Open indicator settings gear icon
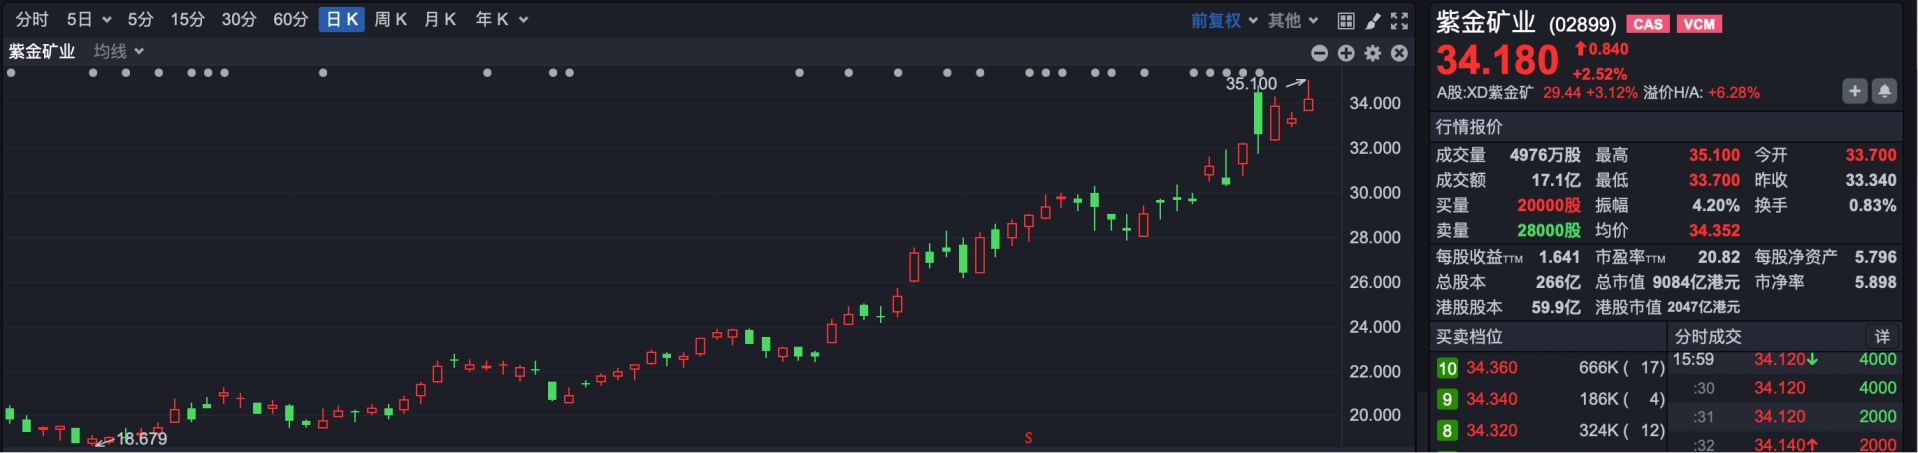Image resolution: width=1918 pixels, height=453 pixels. click(1373, 53)
